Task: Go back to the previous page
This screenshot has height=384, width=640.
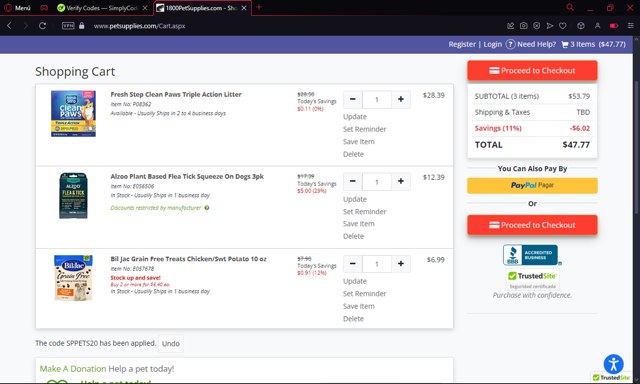Action: pyautogui.click(x=9, y=26)
